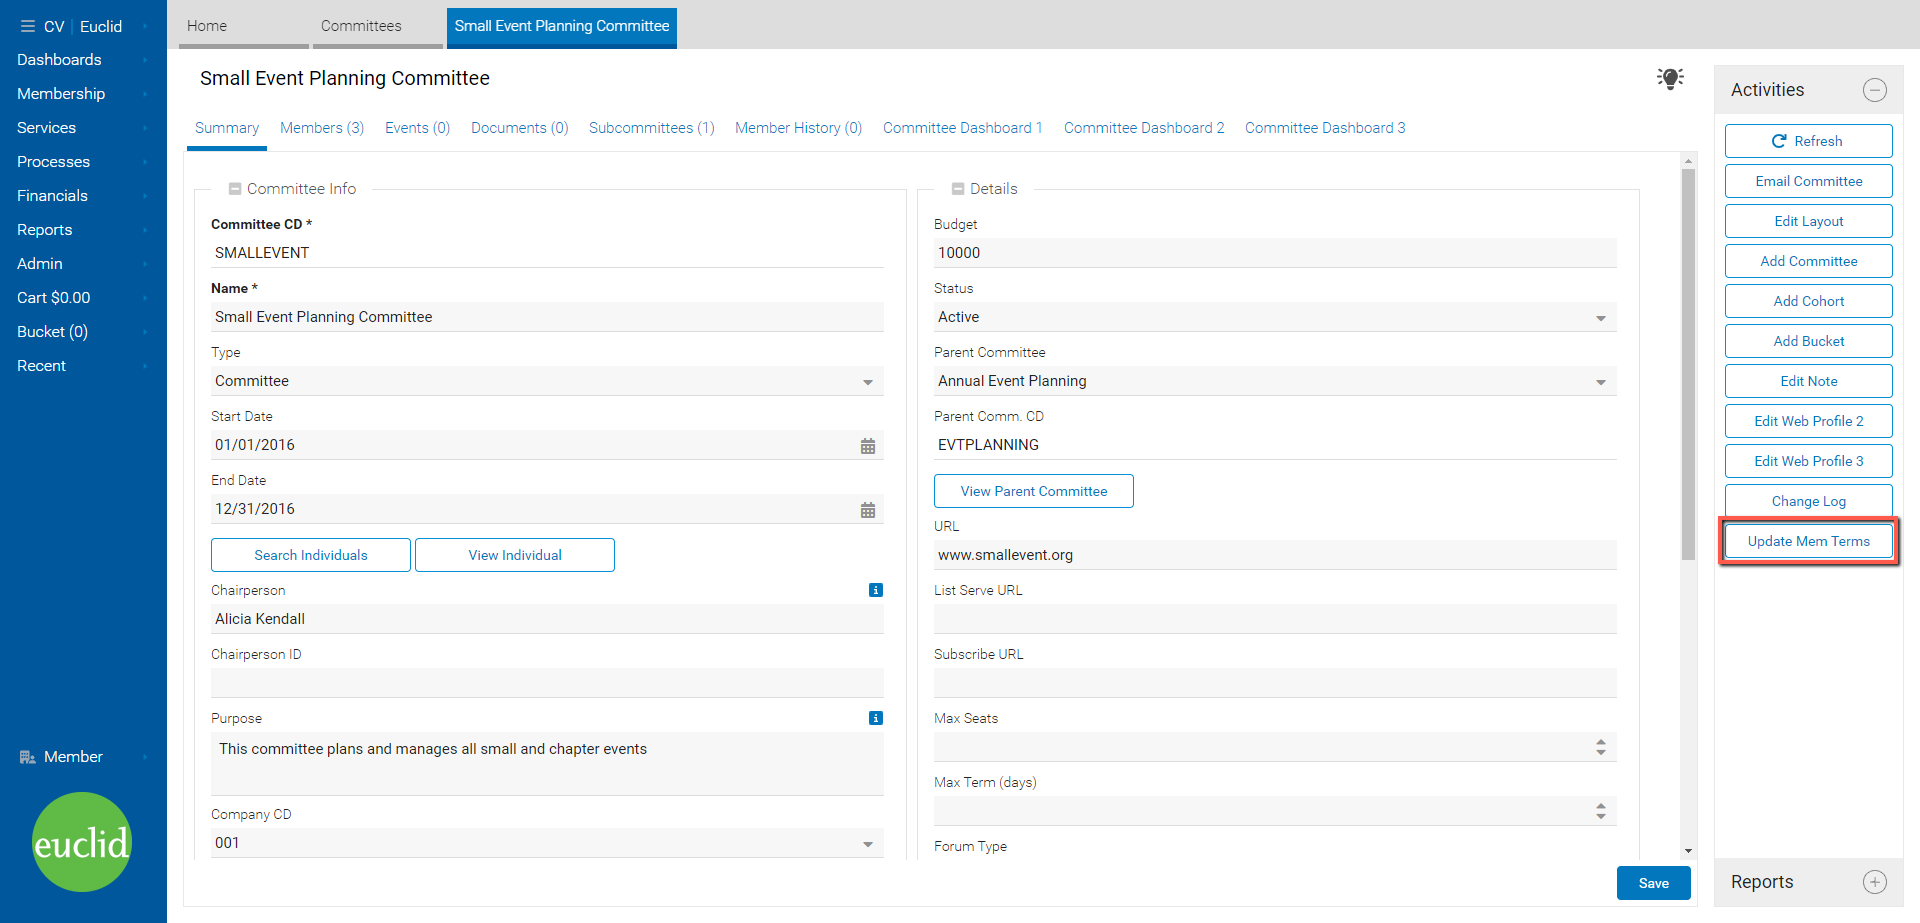Collapse the Details section
This screenshot has height=923, width=1920.
[958, 189]
